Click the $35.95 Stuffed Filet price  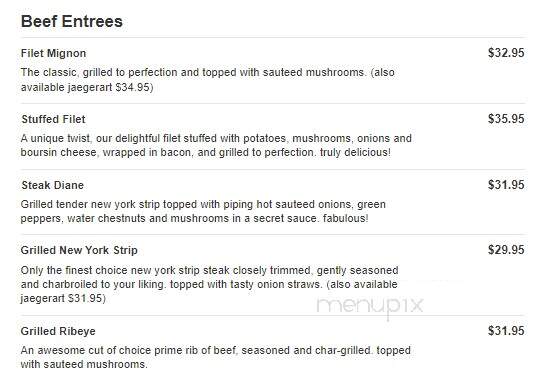(506, 119)
